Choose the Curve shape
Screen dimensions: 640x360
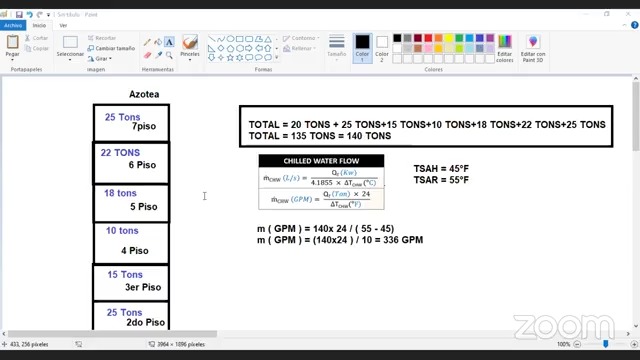(221, 39)
